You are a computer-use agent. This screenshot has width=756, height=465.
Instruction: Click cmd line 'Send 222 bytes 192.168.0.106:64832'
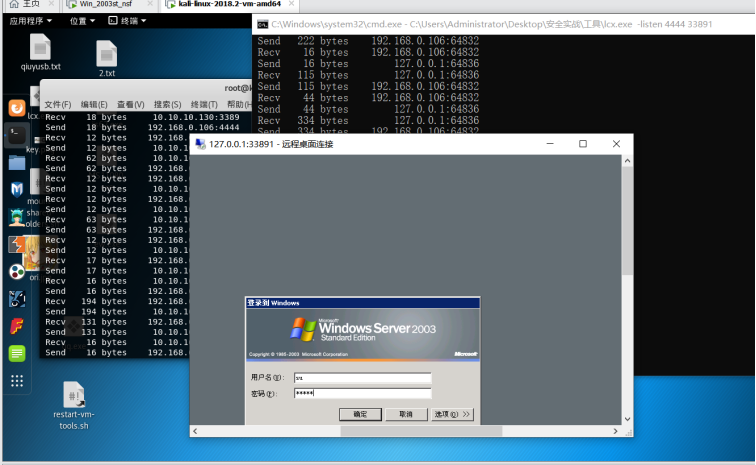pos(368,41)
